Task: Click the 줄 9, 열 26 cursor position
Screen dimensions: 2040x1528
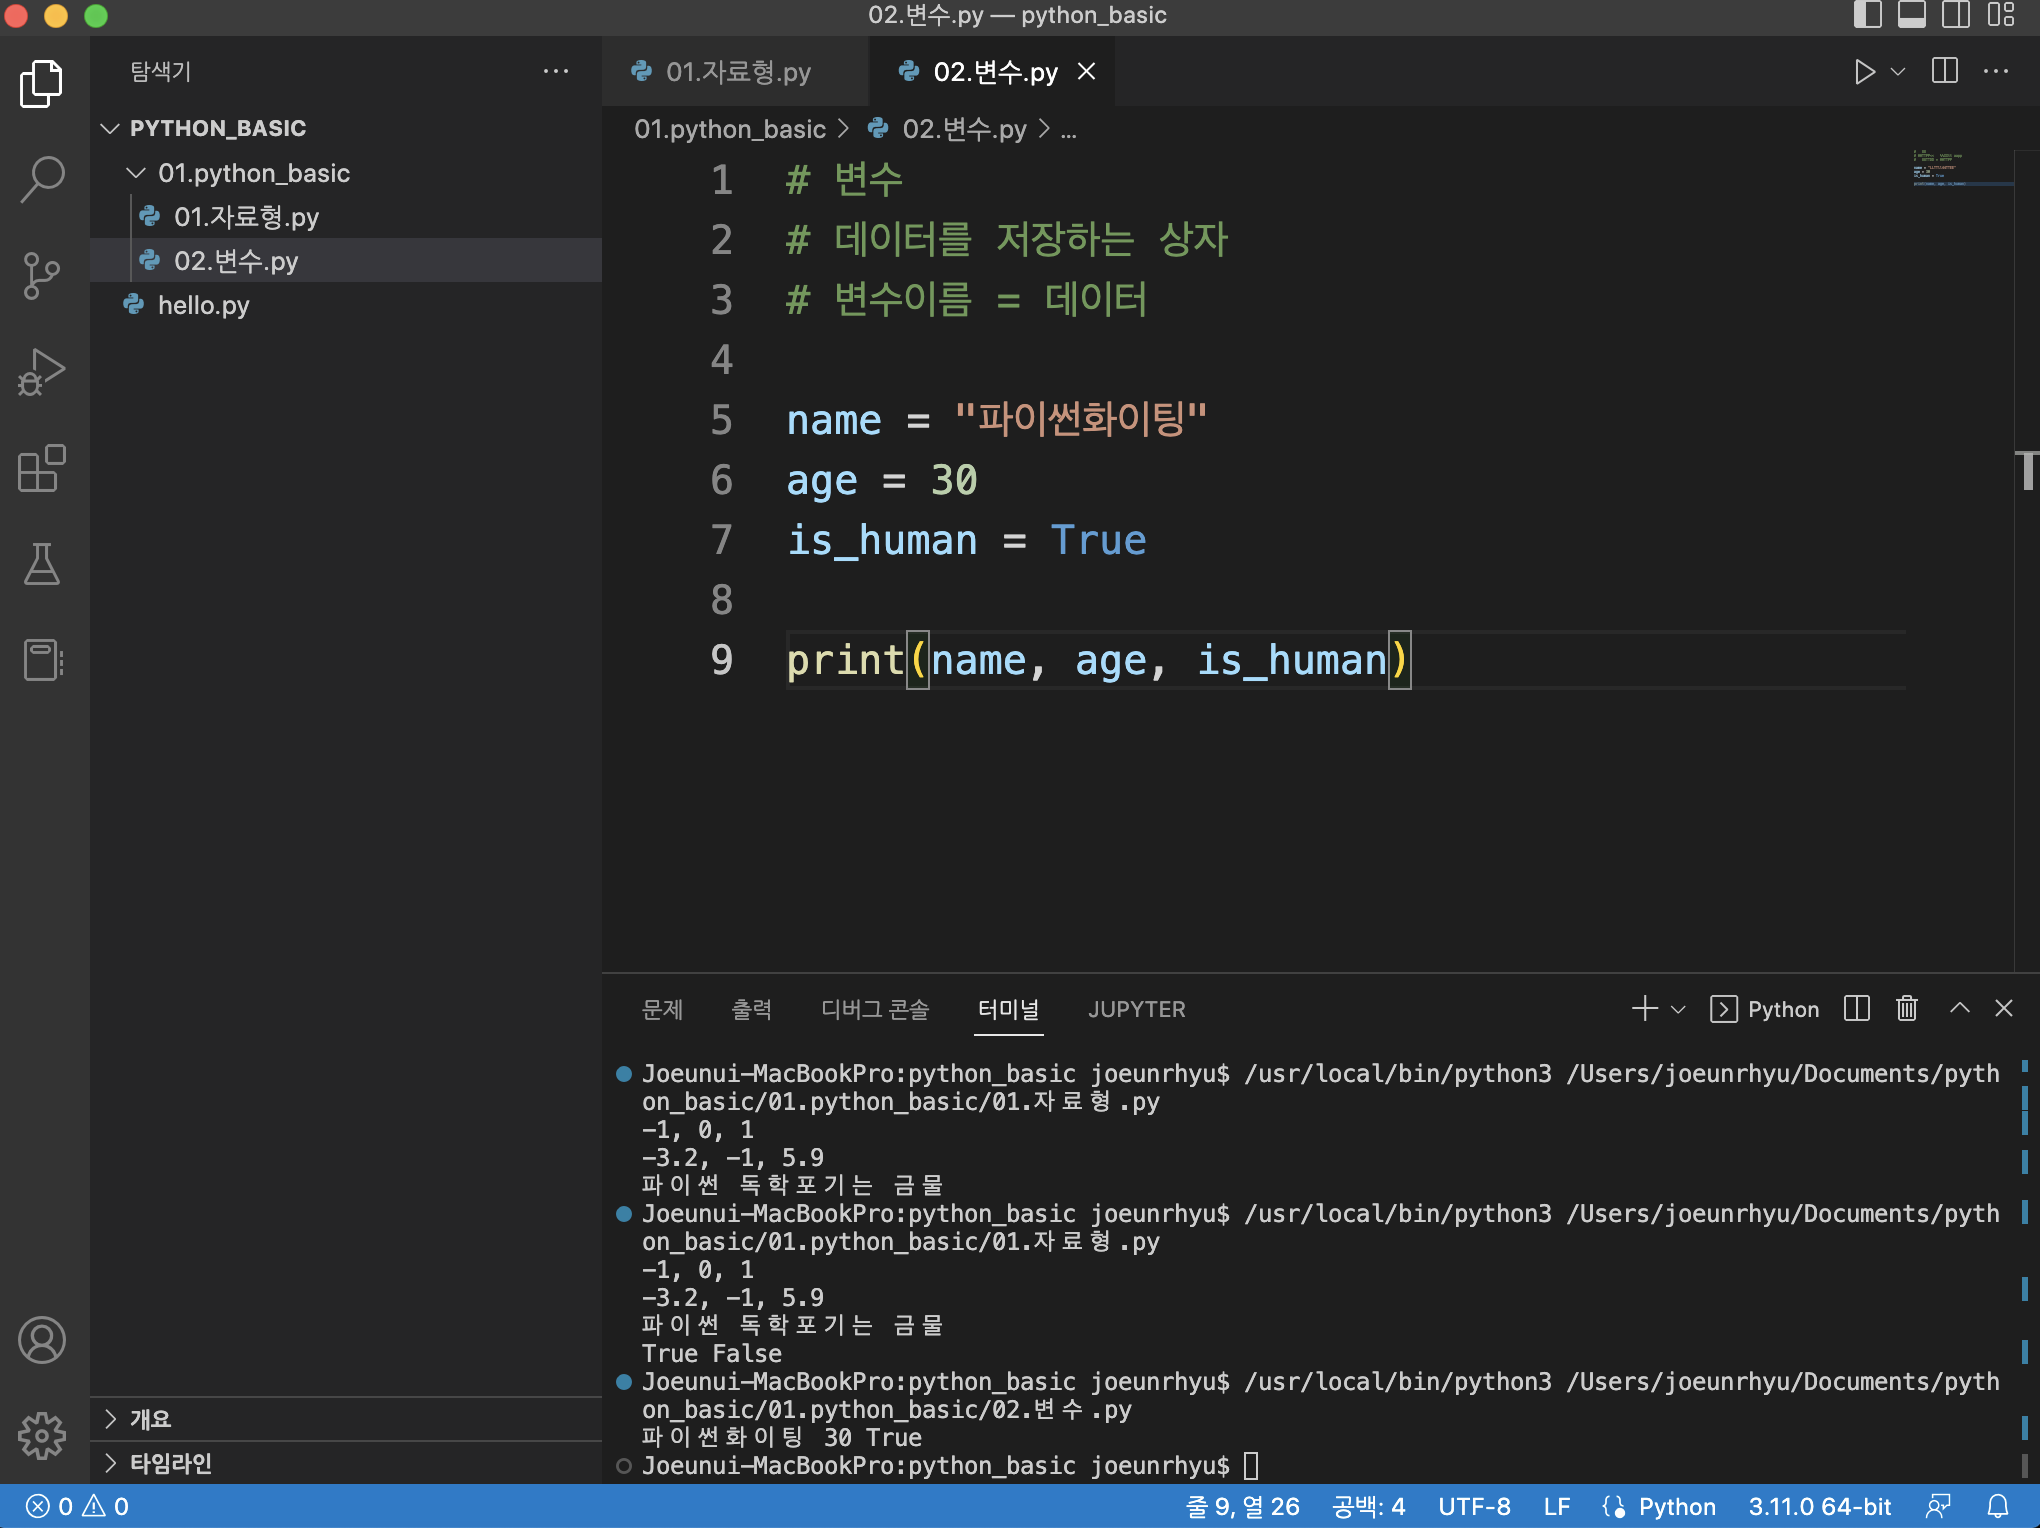Action: tap(1242, 1506)
